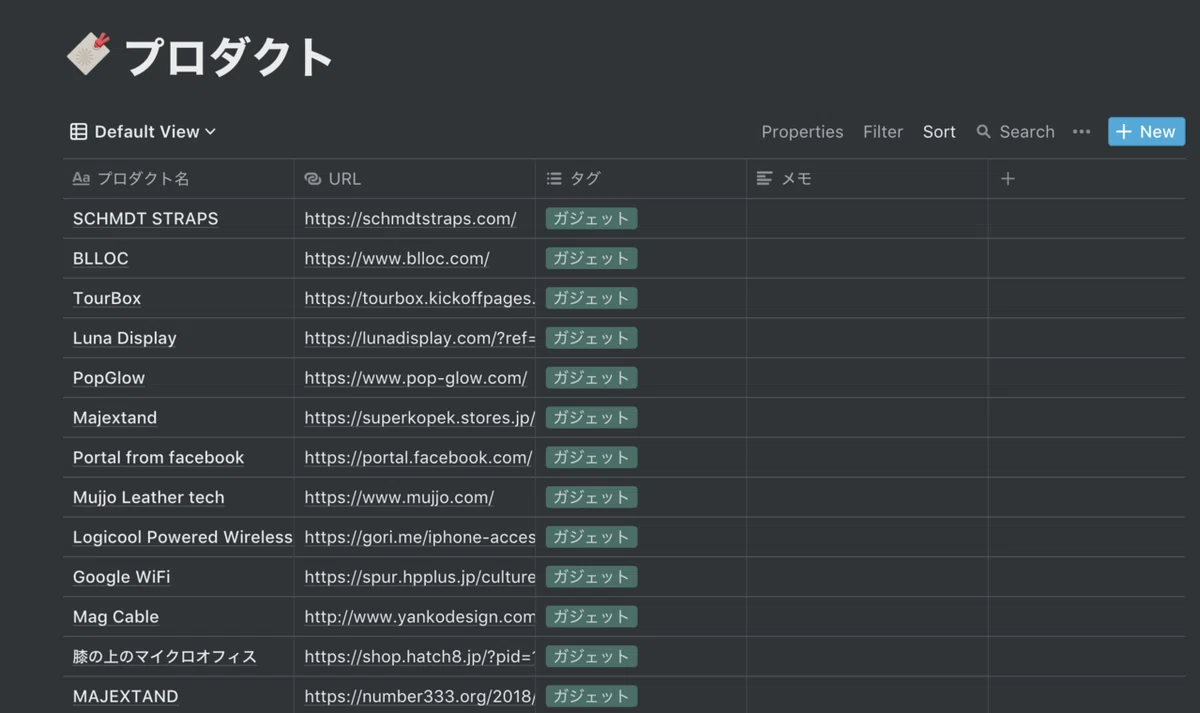Open the Luna Display row title

point(125,338)
